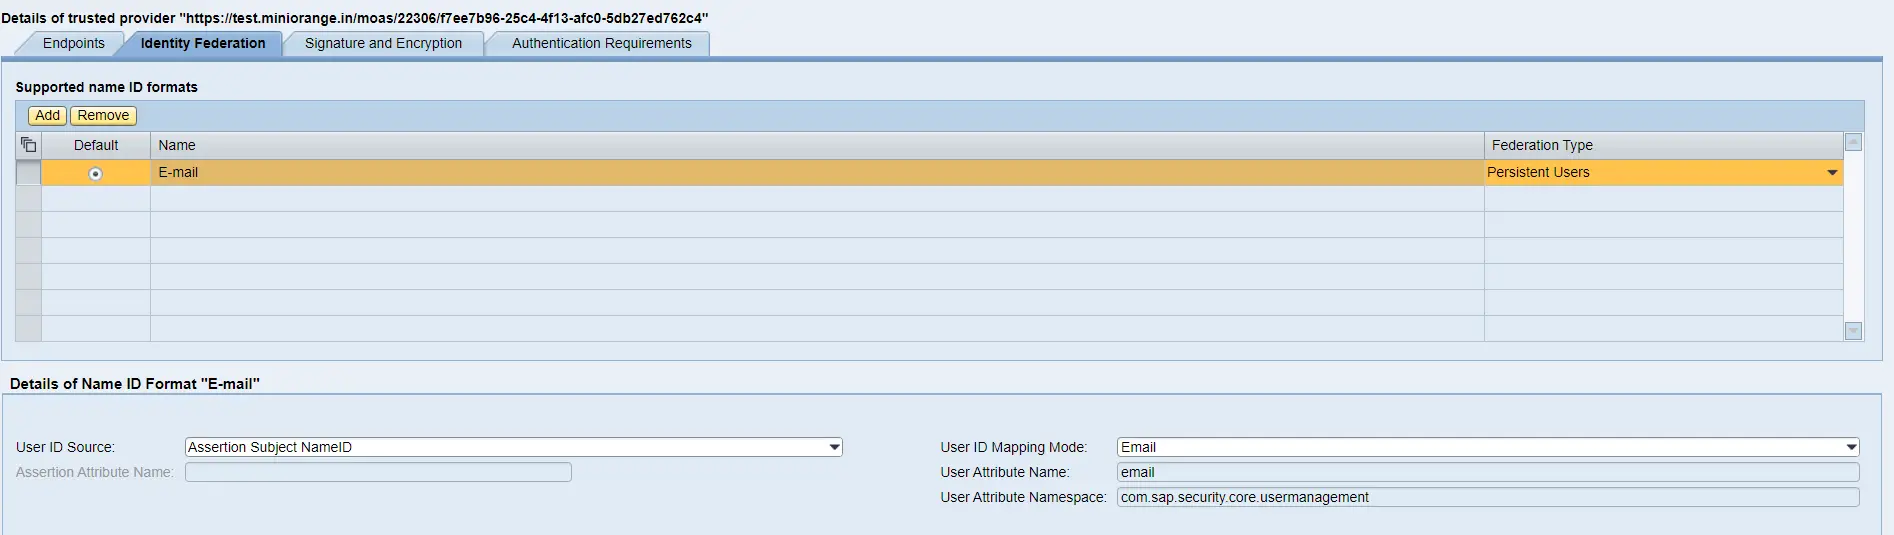
Task: Select the Default radio button for E-mail
Action: [x=95, y=174]
